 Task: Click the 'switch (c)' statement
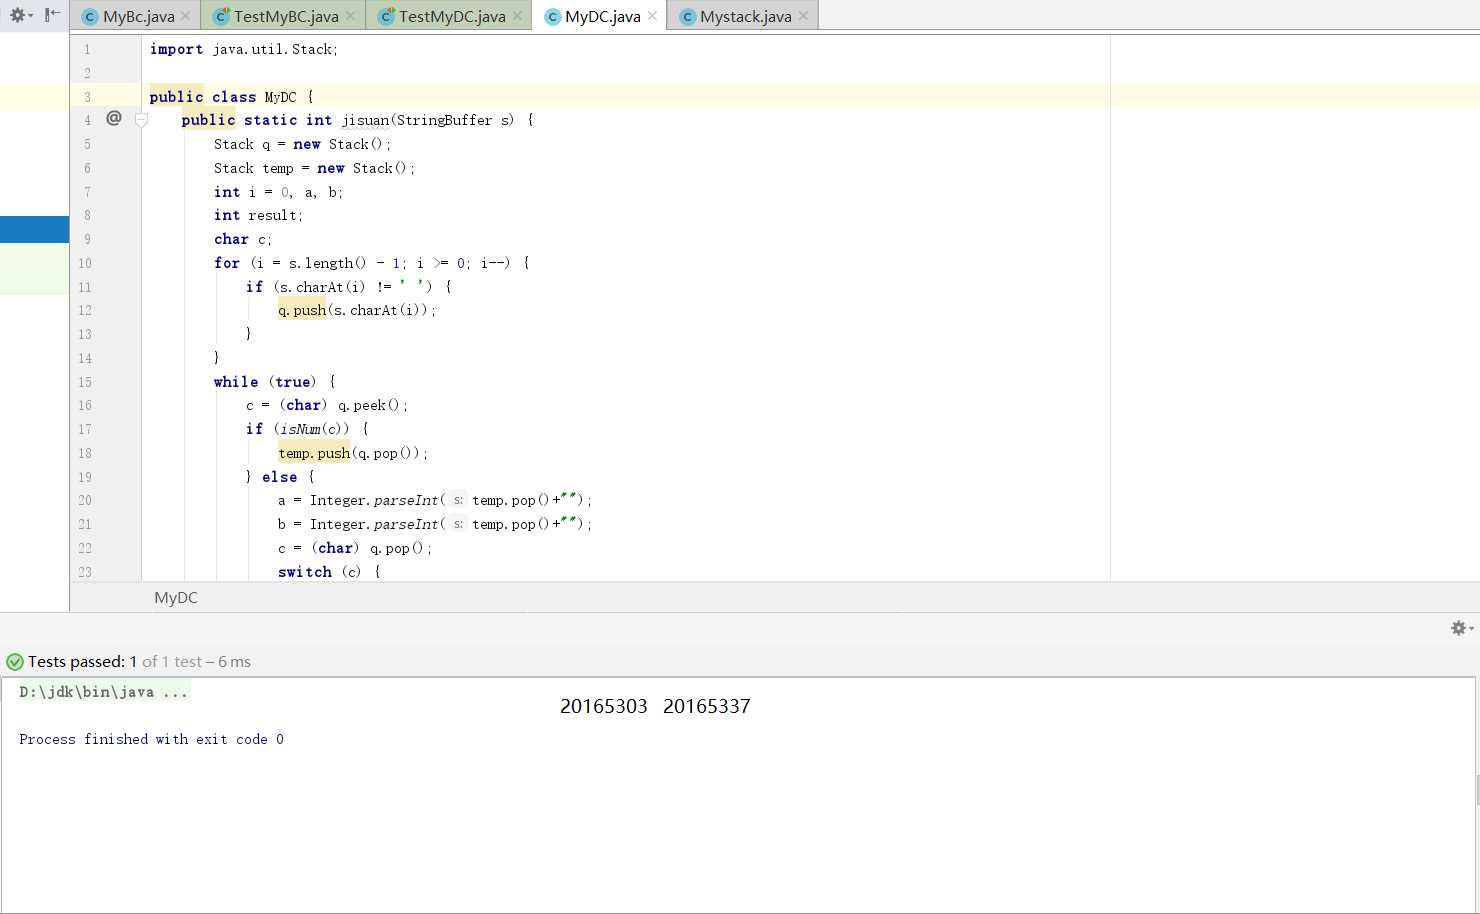point(320,572)
